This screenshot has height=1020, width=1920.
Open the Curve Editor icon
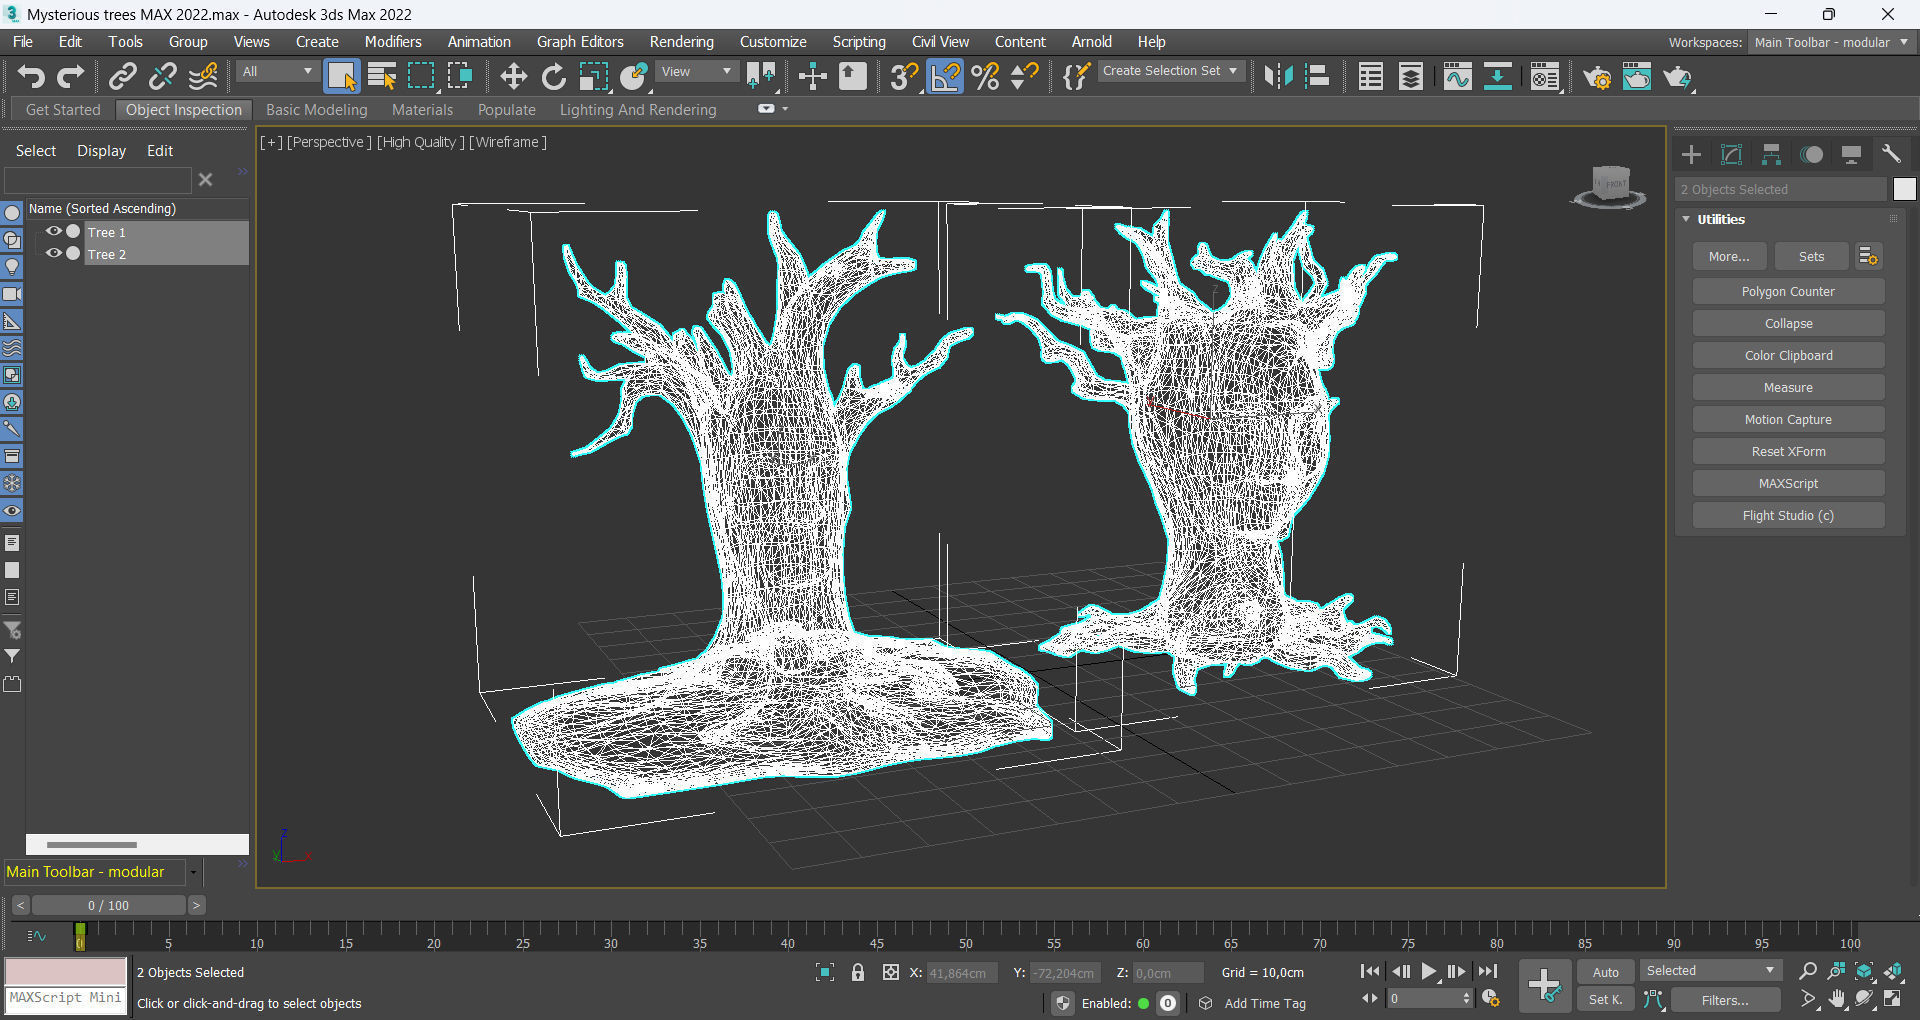pyautogui.click(x=1457, y=77)
